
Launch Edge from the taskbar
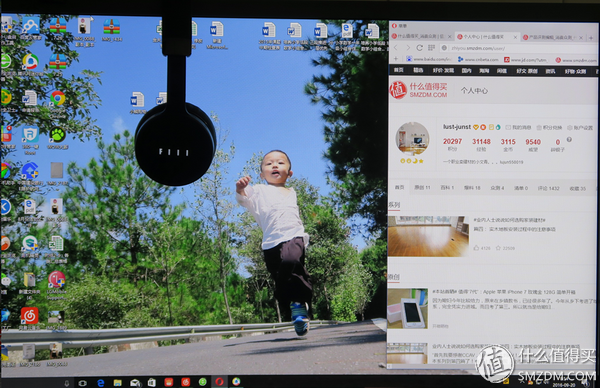101,382
